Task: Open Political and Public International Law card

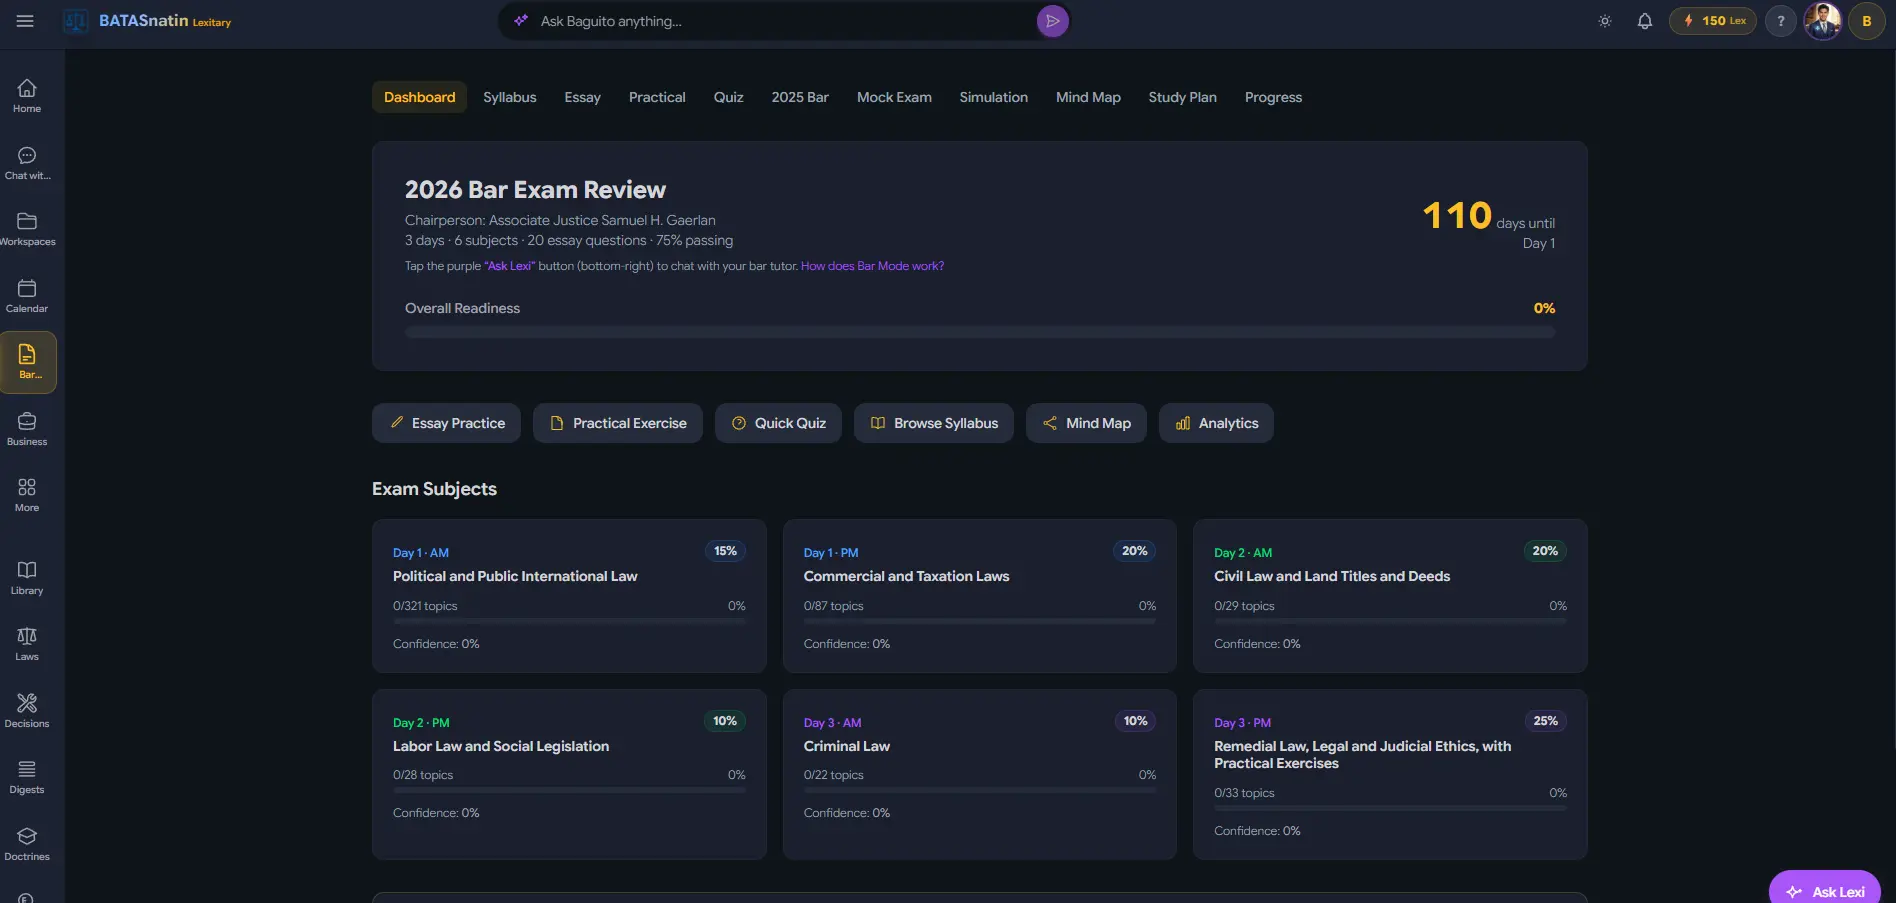Action: 569,596
